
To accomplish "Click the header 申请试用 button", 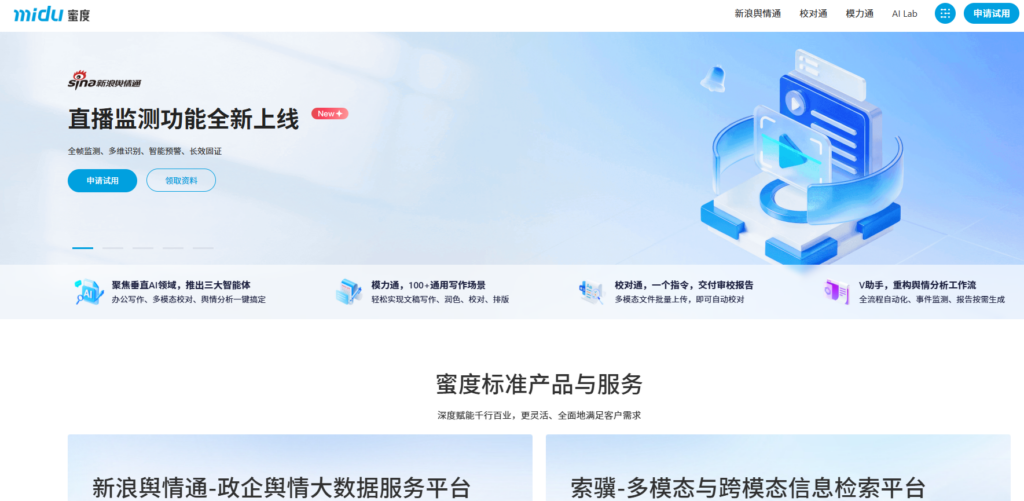I will [x=991, y=13].
